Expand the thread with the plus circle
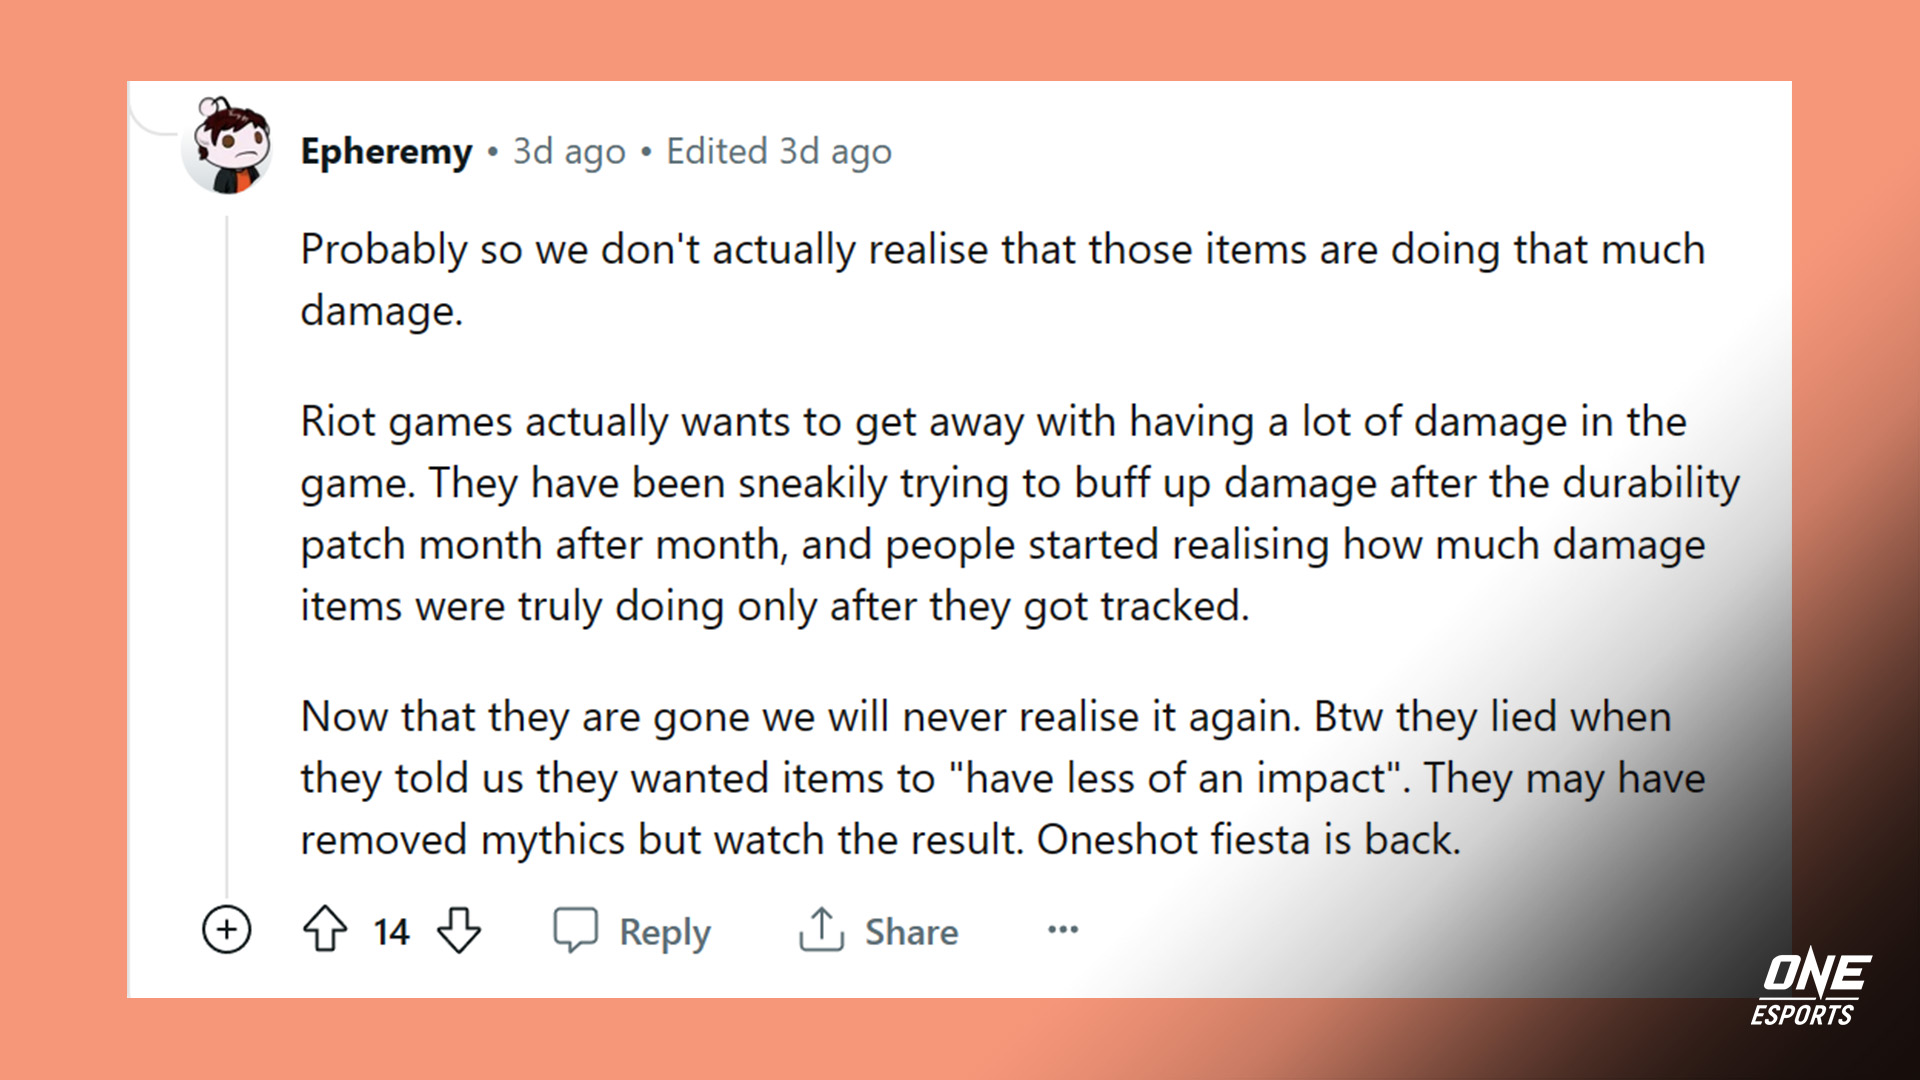 click(227, 930)
